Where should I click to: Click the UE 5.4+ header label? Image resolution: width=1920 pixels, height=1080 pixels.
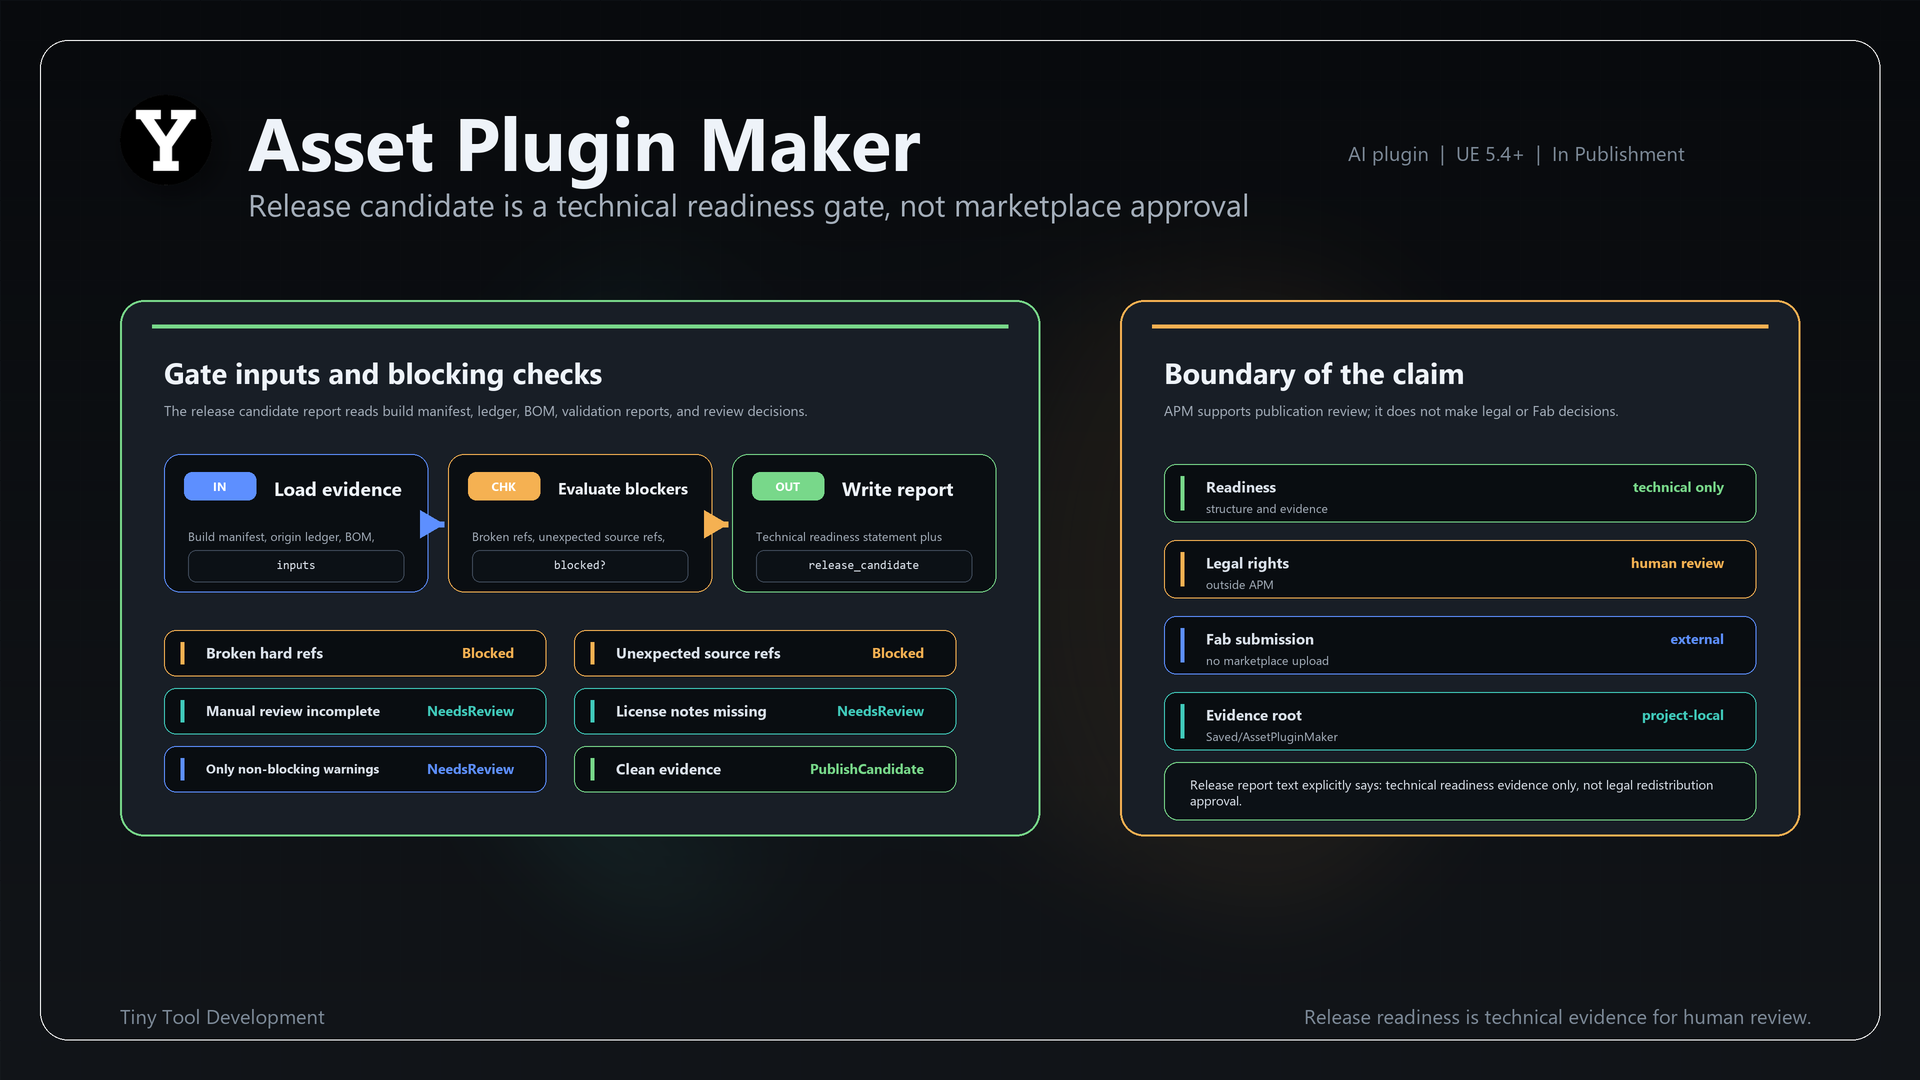click(1489, 154)
